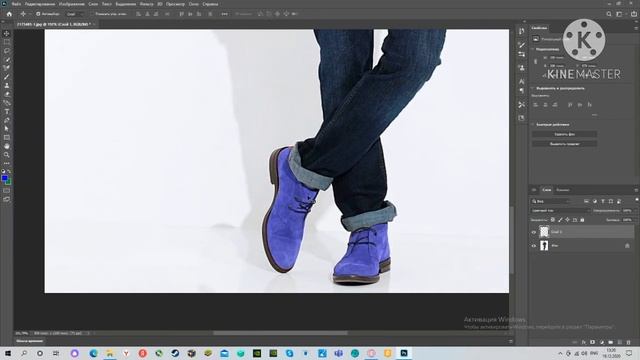This screenshot has width=640, height=360.
Task: Open the Properties panel menu icon
Action: pos(636,28)
